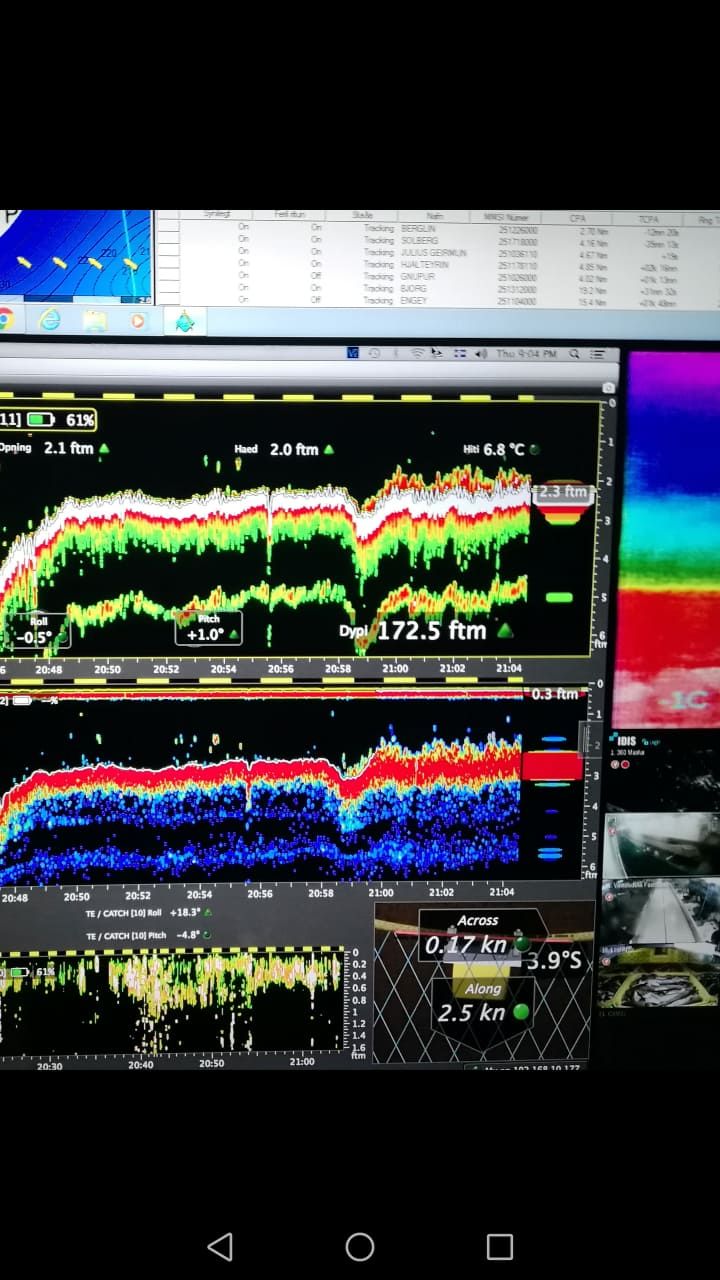Toggle the status dot next to Hiti temperature
Viewport: 720px width, 1280px height.
pyautogui.click(x=535, y=450)
